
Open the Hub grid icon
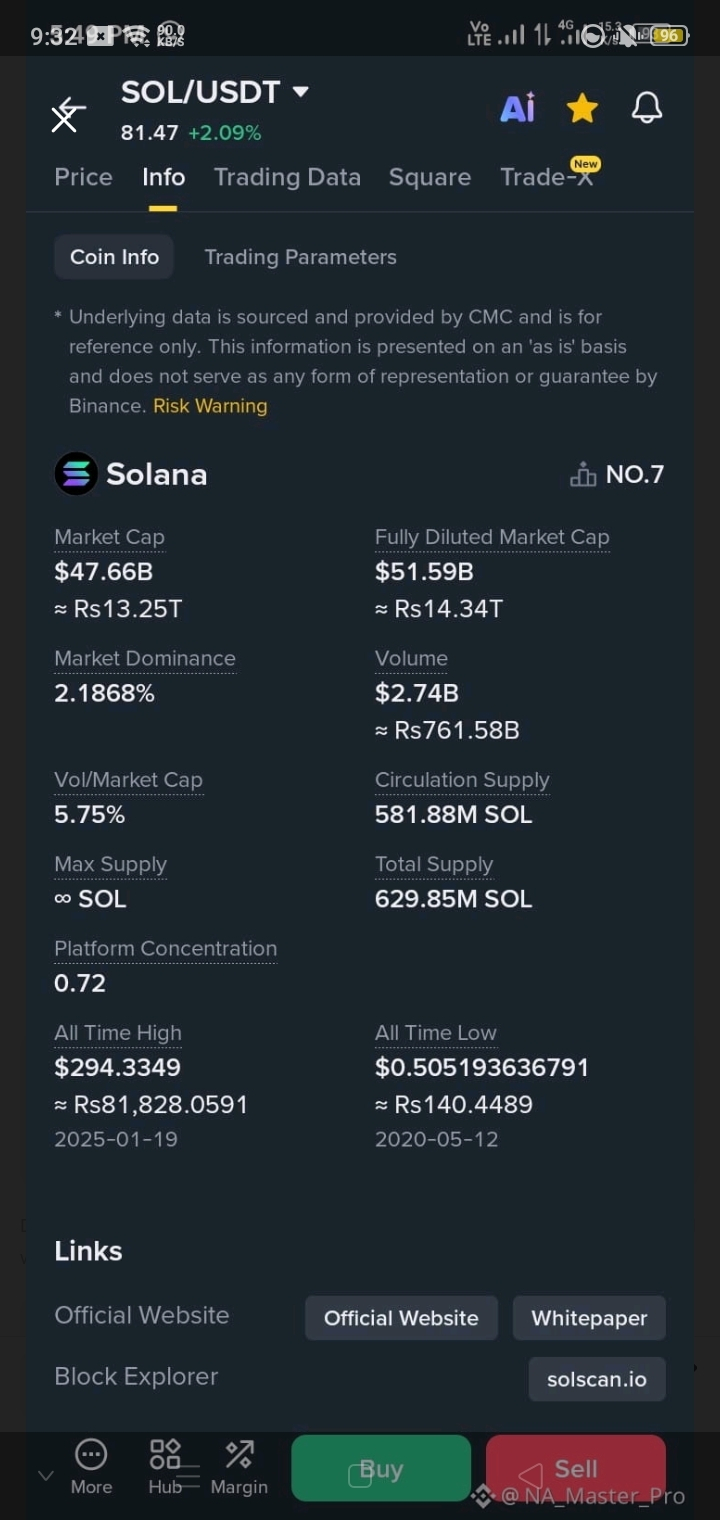(165, 1454)
